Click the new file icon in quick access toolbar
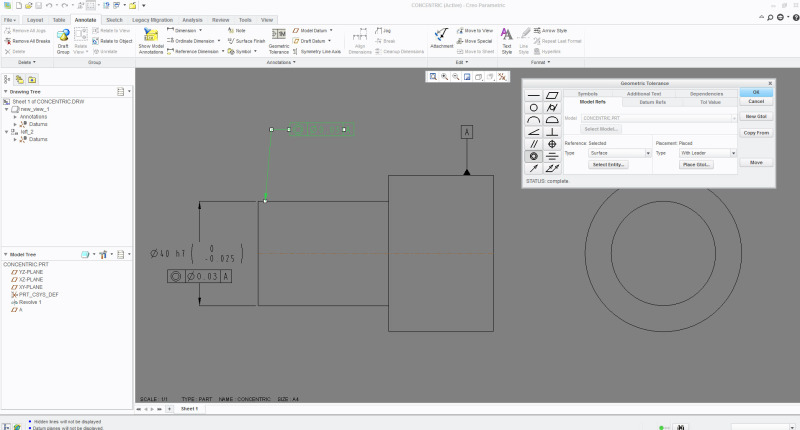800x430 pixels. click(x=19, y=6)
